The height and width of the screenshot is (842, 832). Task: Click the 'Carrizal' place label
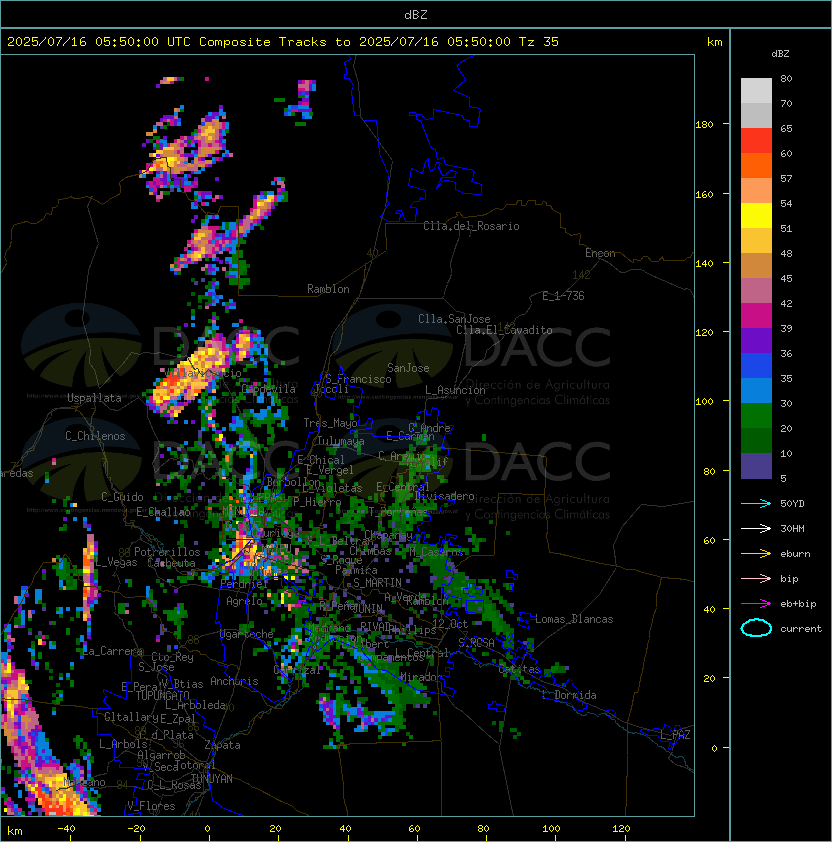point(297,670)
